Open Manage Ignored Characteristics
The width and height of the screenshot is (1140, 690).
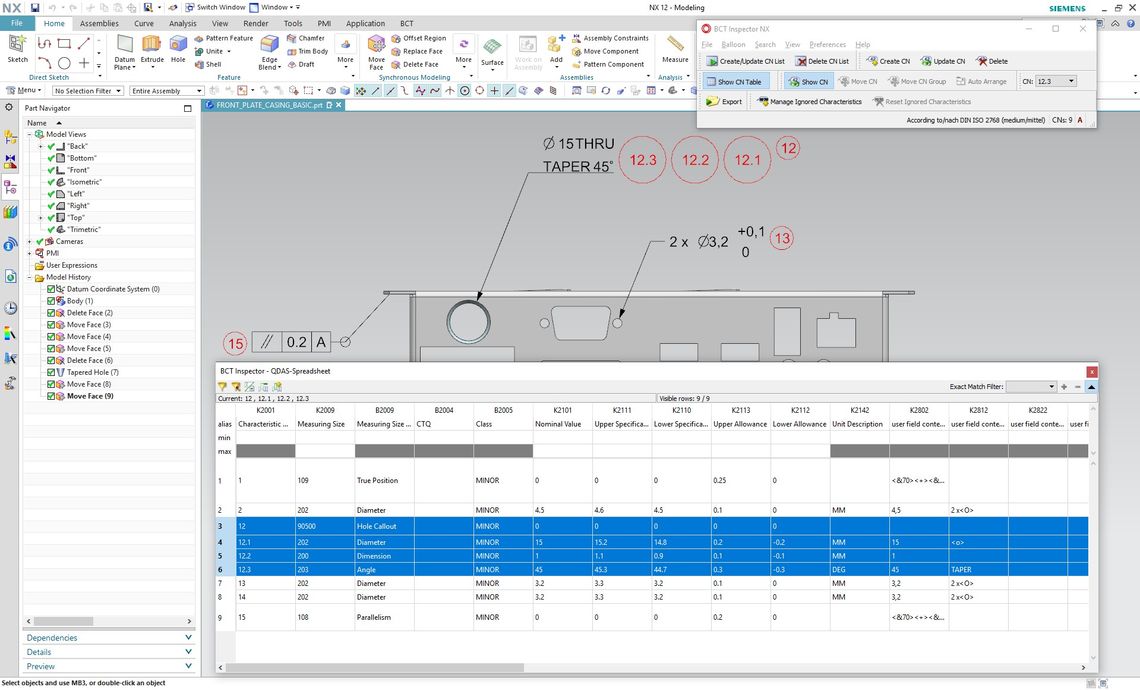coord(809,102)
